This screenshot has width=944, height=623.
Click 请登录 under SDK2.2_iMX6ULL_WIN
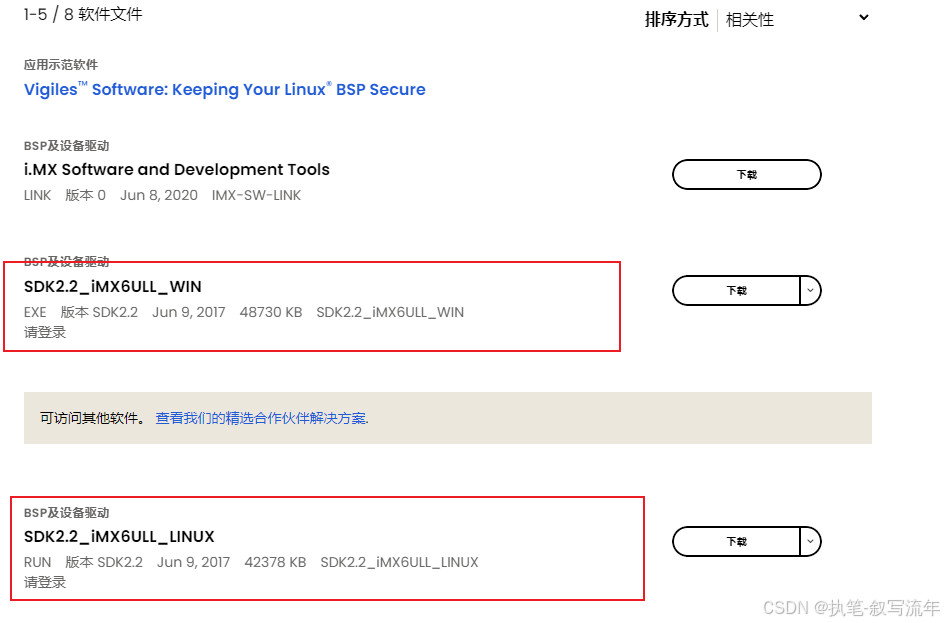pos(45,332)
